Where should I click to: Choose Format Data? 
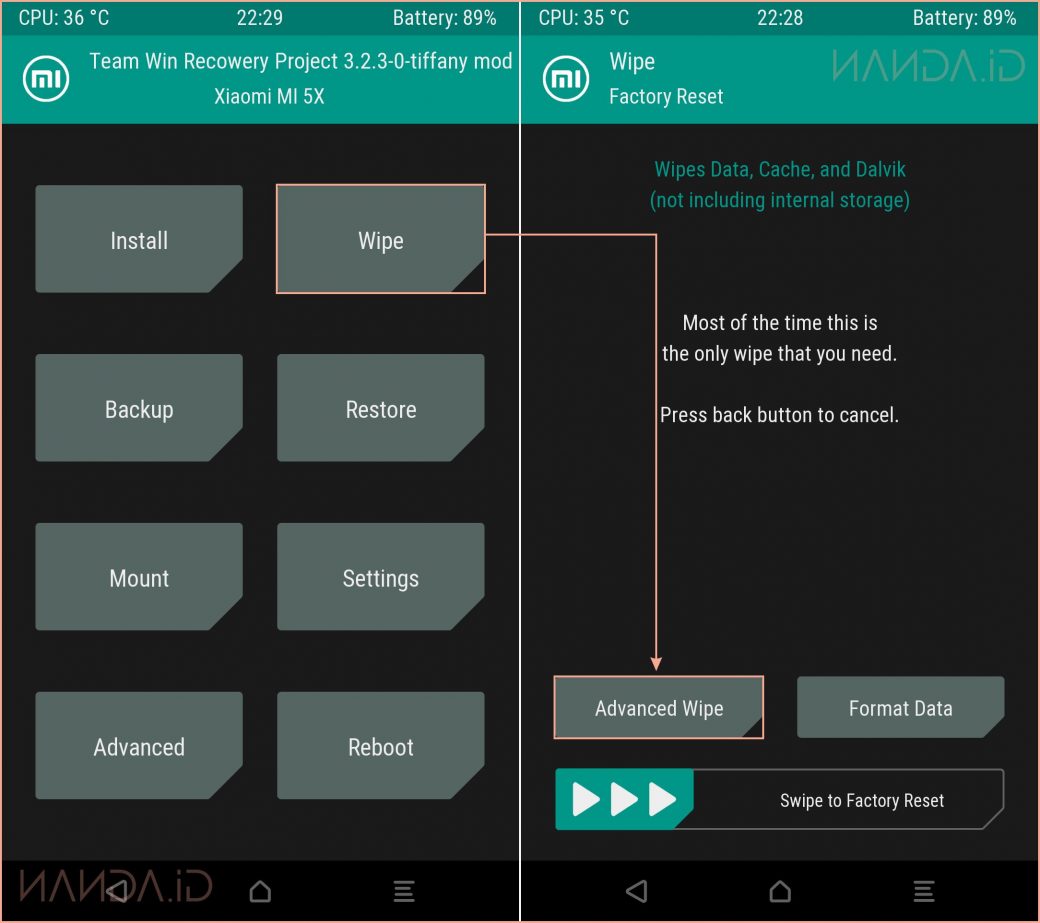[900, 708]
